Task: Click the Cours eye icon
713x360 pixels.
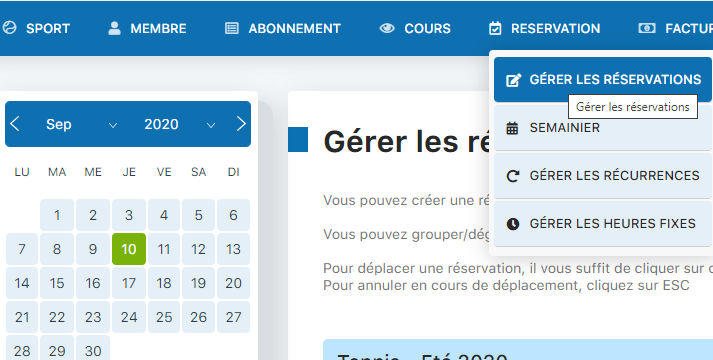Action: (387, 28)
